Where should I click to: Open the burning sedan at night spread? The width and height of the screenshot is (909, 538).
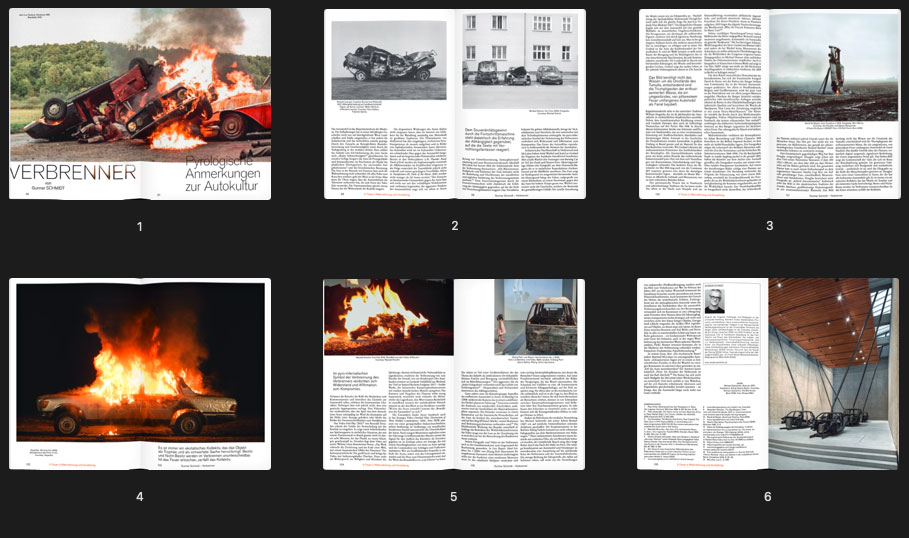tap(139, 374)
